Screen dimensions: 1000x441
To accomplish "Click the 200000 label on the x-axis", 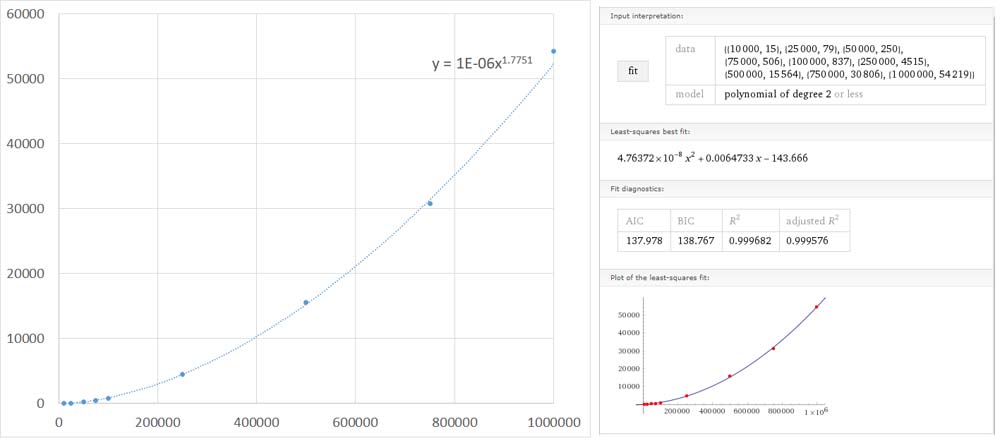I will click(x=157, y=422).
